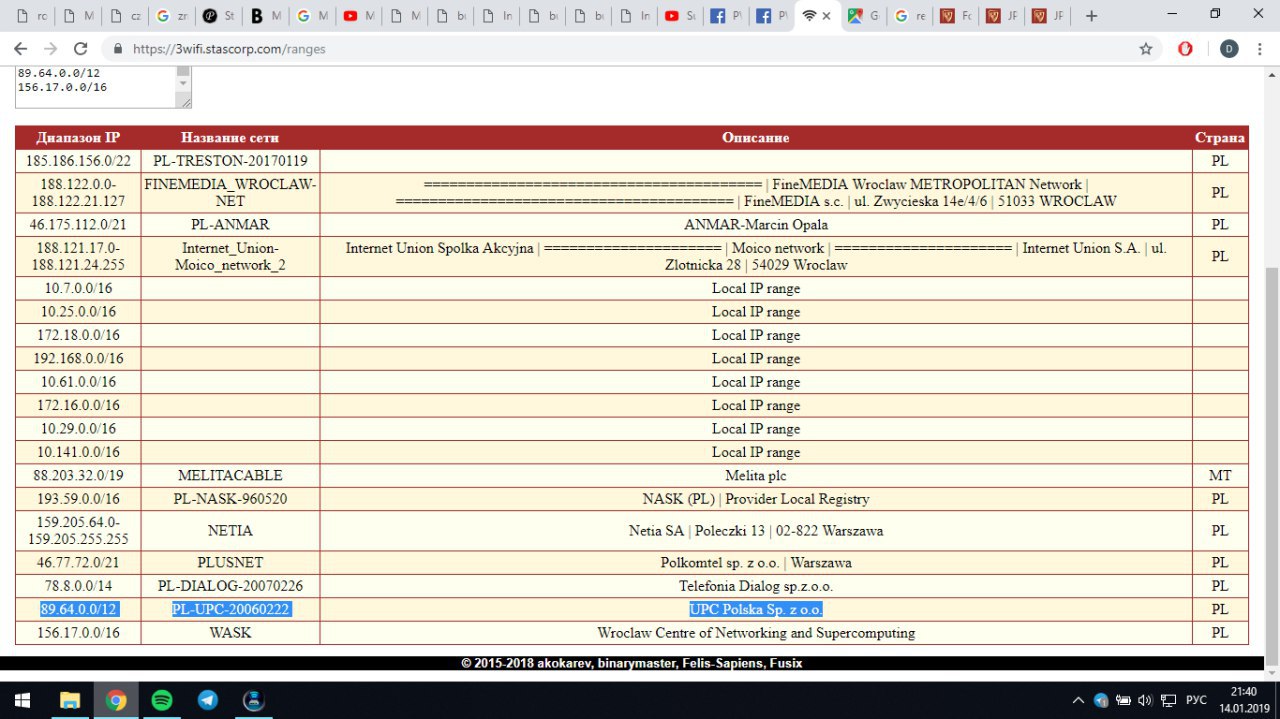Open the Windows Start menu
The height and width of the screenshot is (719, 1280).
pyautogui.click(x=22, y=700)
